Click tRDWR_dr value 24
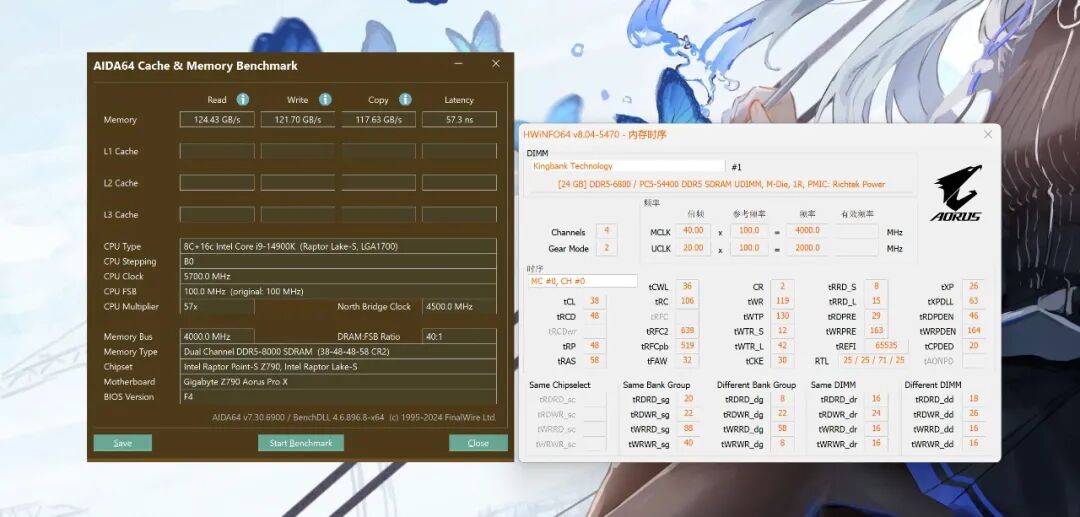Screen dimensions: 1080x517 coord(875,414)
